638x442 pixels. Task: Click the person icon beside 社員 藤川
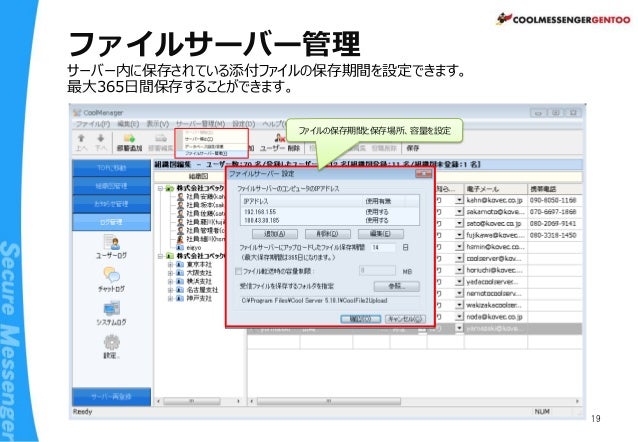pyautogui.click(x=181, y=222)
